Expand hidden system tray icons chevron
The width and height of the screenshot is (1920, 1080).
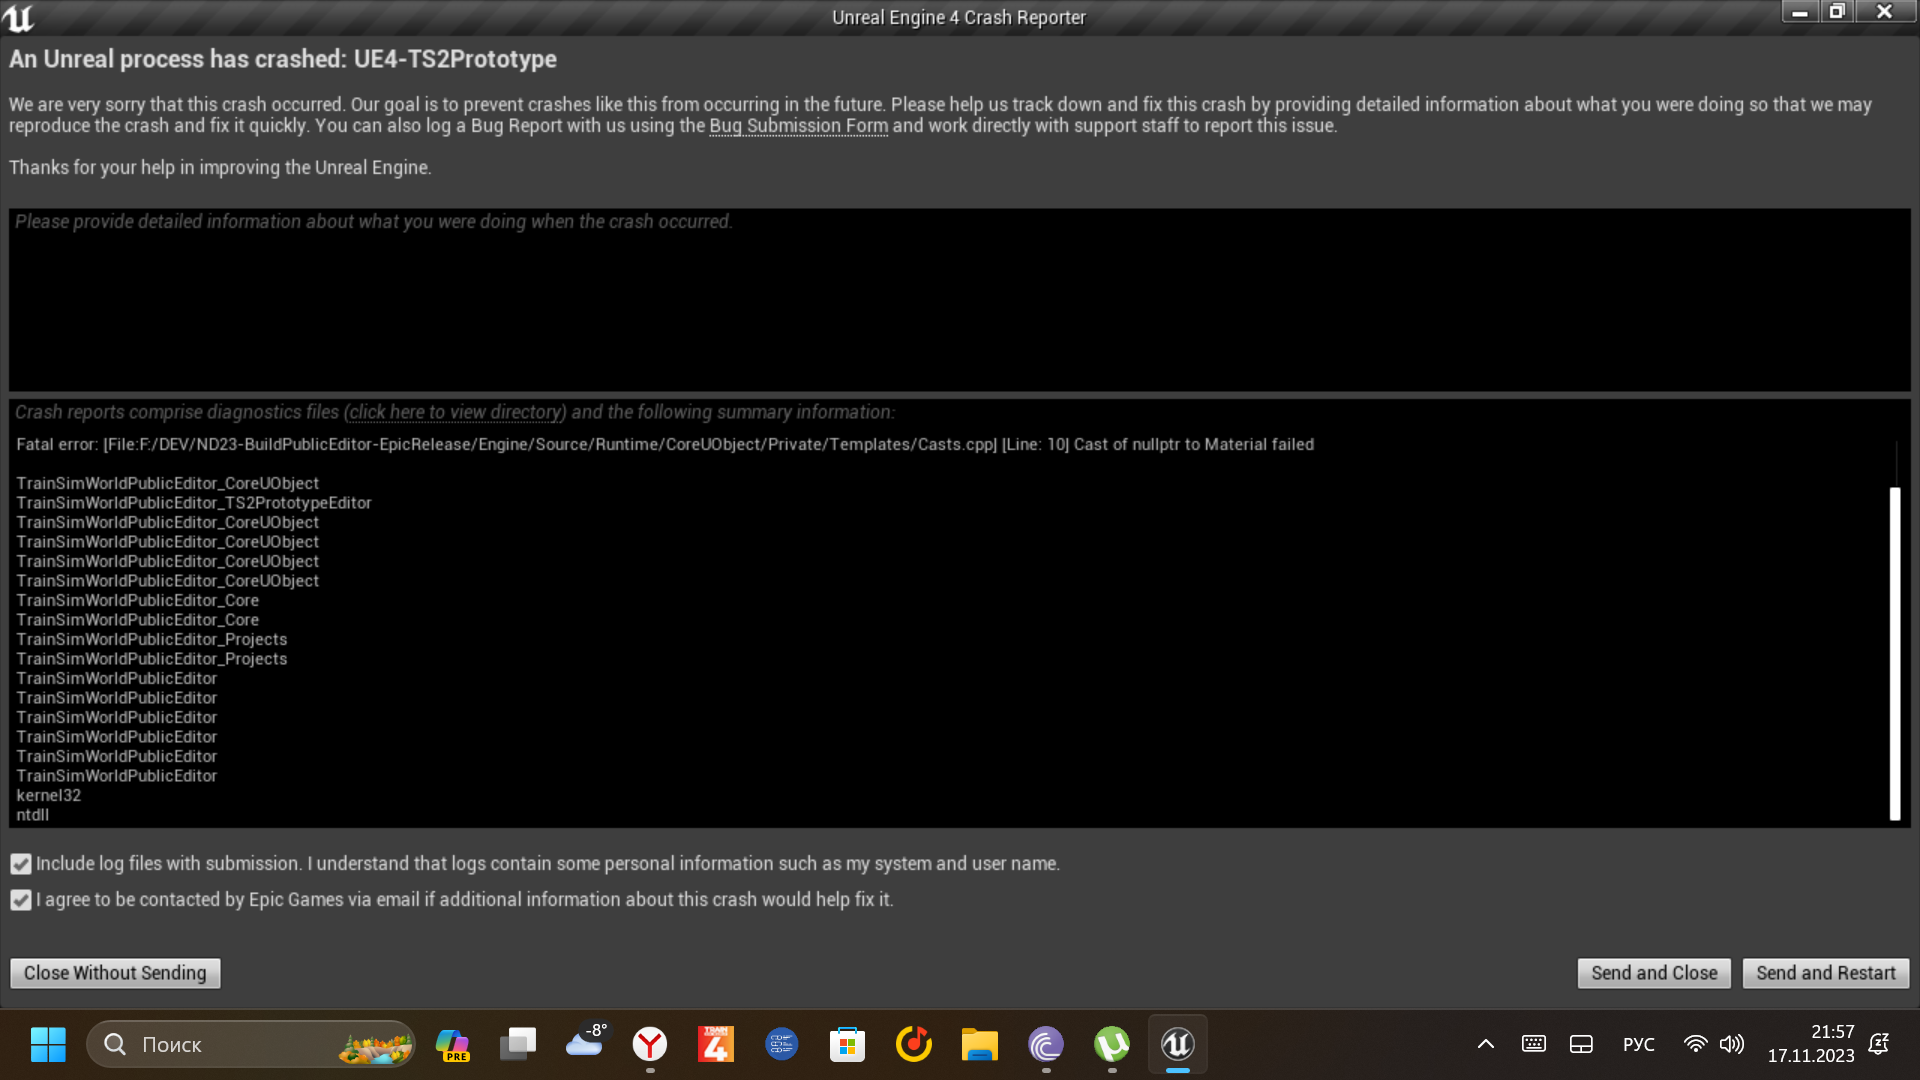[x=1486, y=1044]
